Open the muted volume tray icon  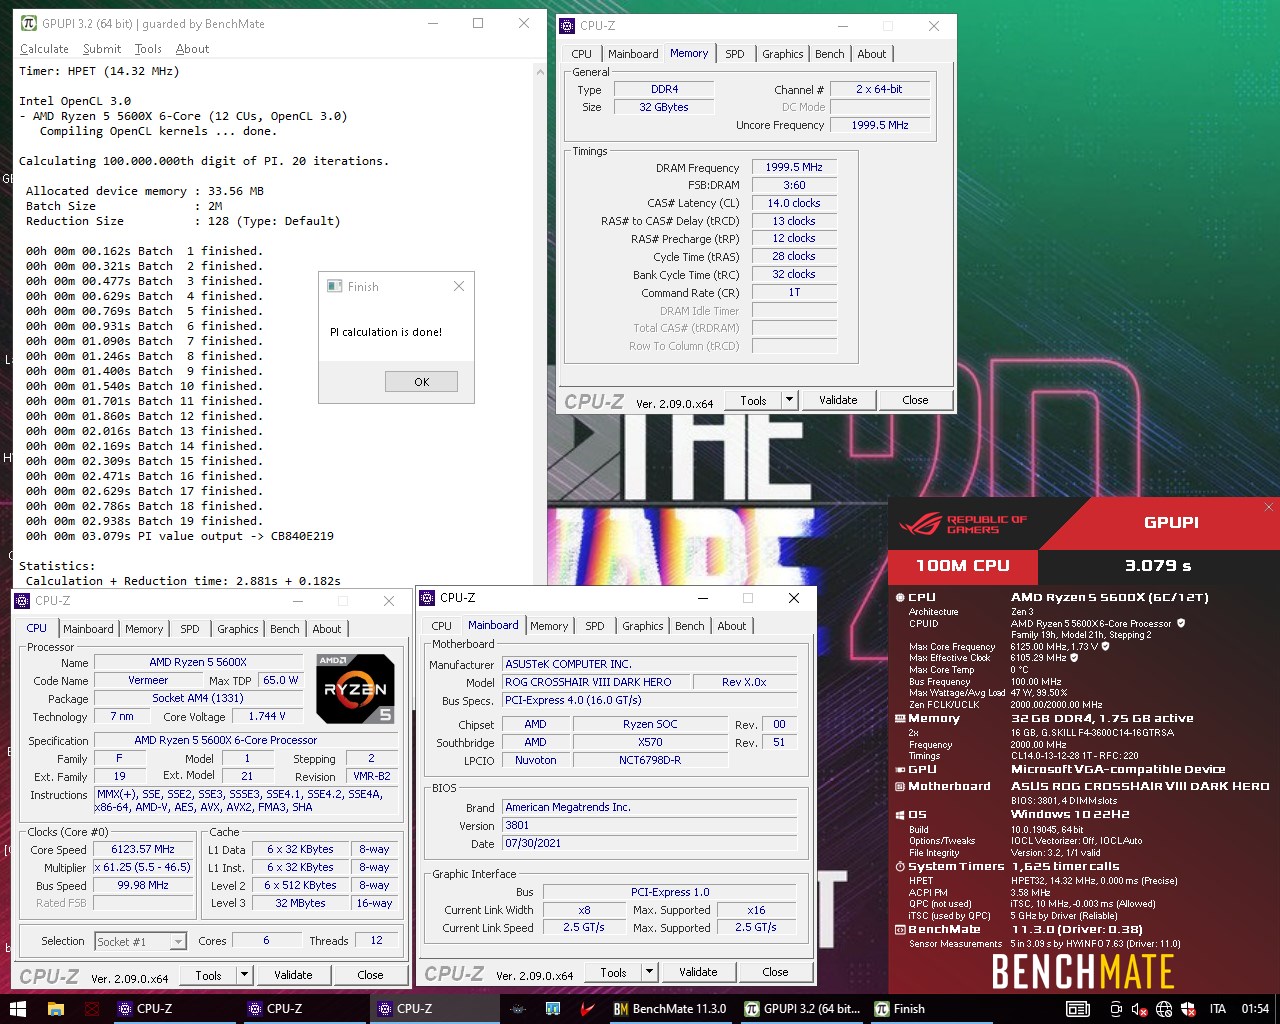(1141, 1009)
